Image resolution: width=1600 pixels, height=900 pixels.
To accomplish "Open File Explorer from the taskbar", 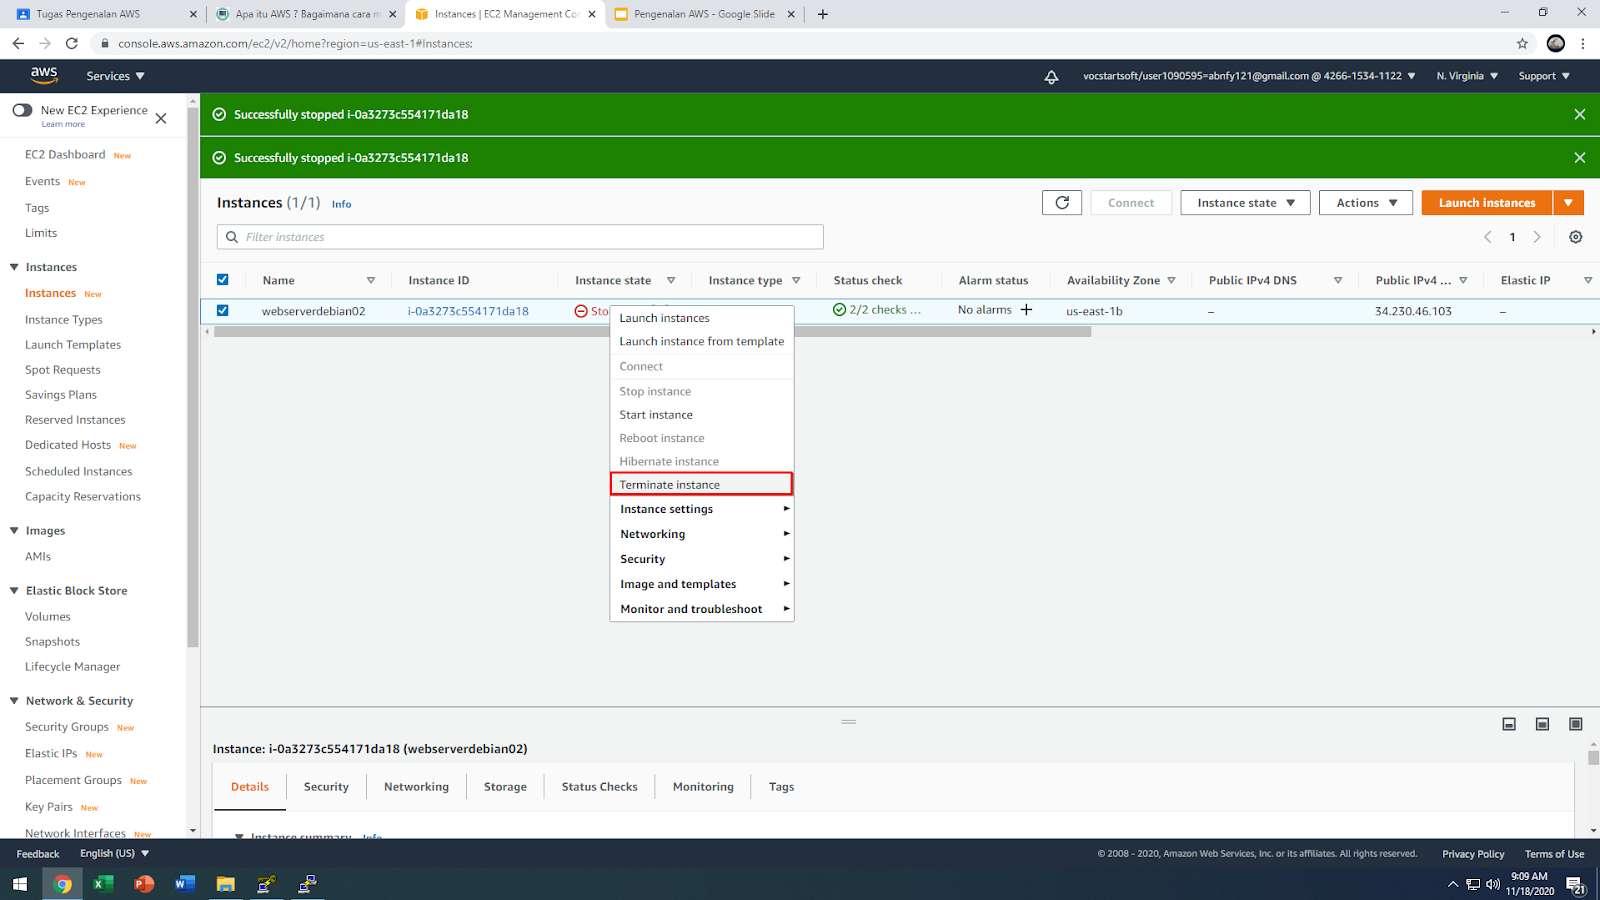I will 225,884.
